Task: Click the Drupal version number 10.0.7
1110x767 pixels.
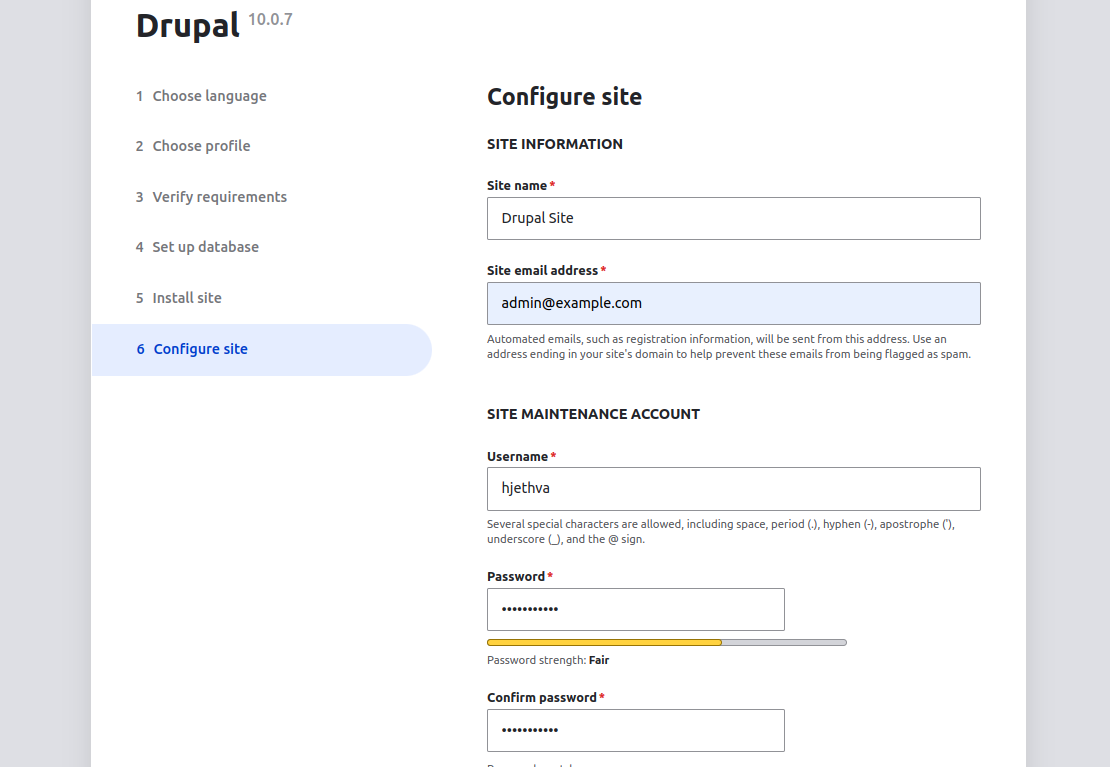Action: coord(270,19)
